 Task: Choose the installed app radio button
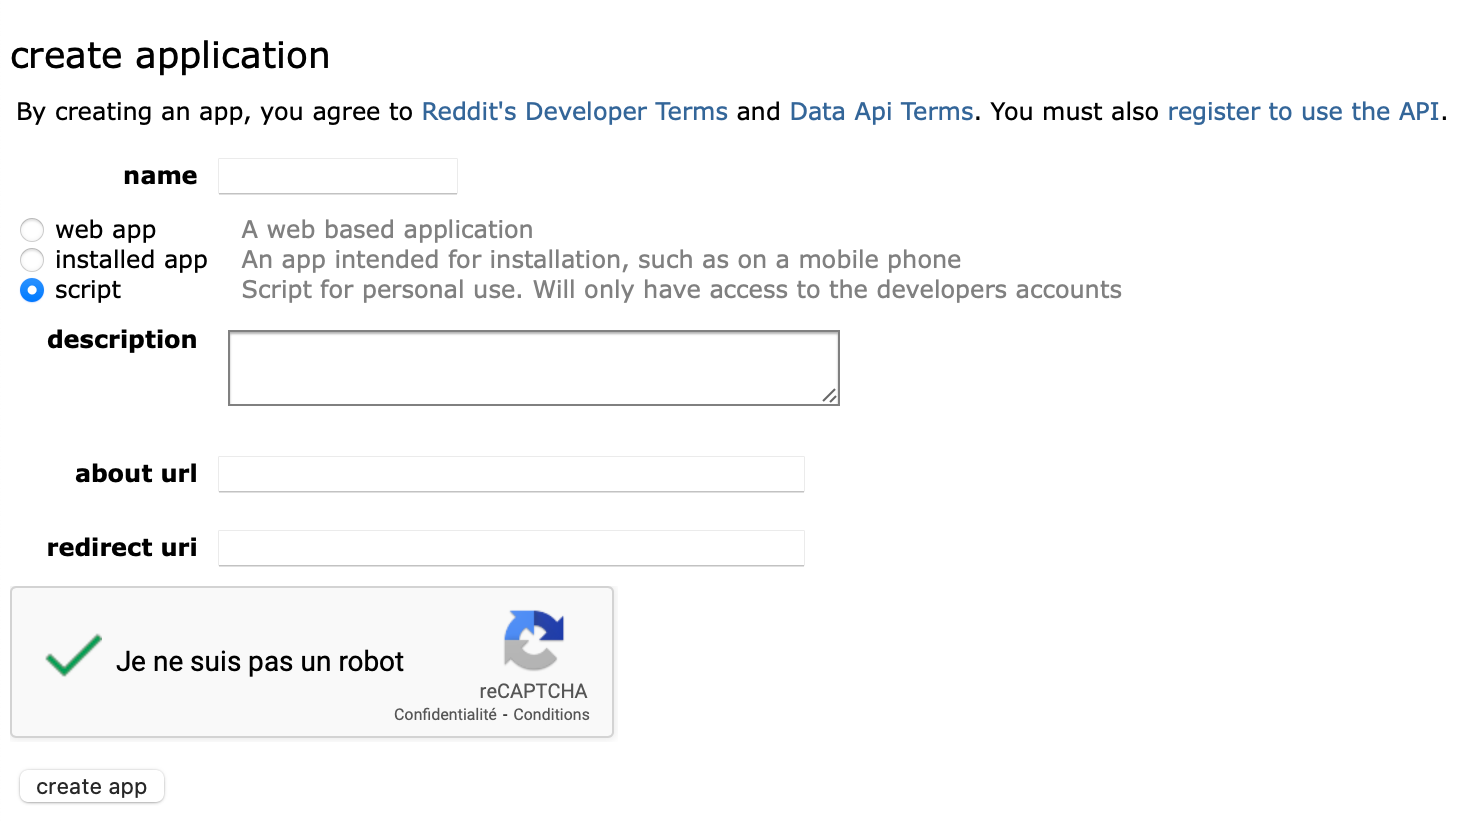pos(32,260)
